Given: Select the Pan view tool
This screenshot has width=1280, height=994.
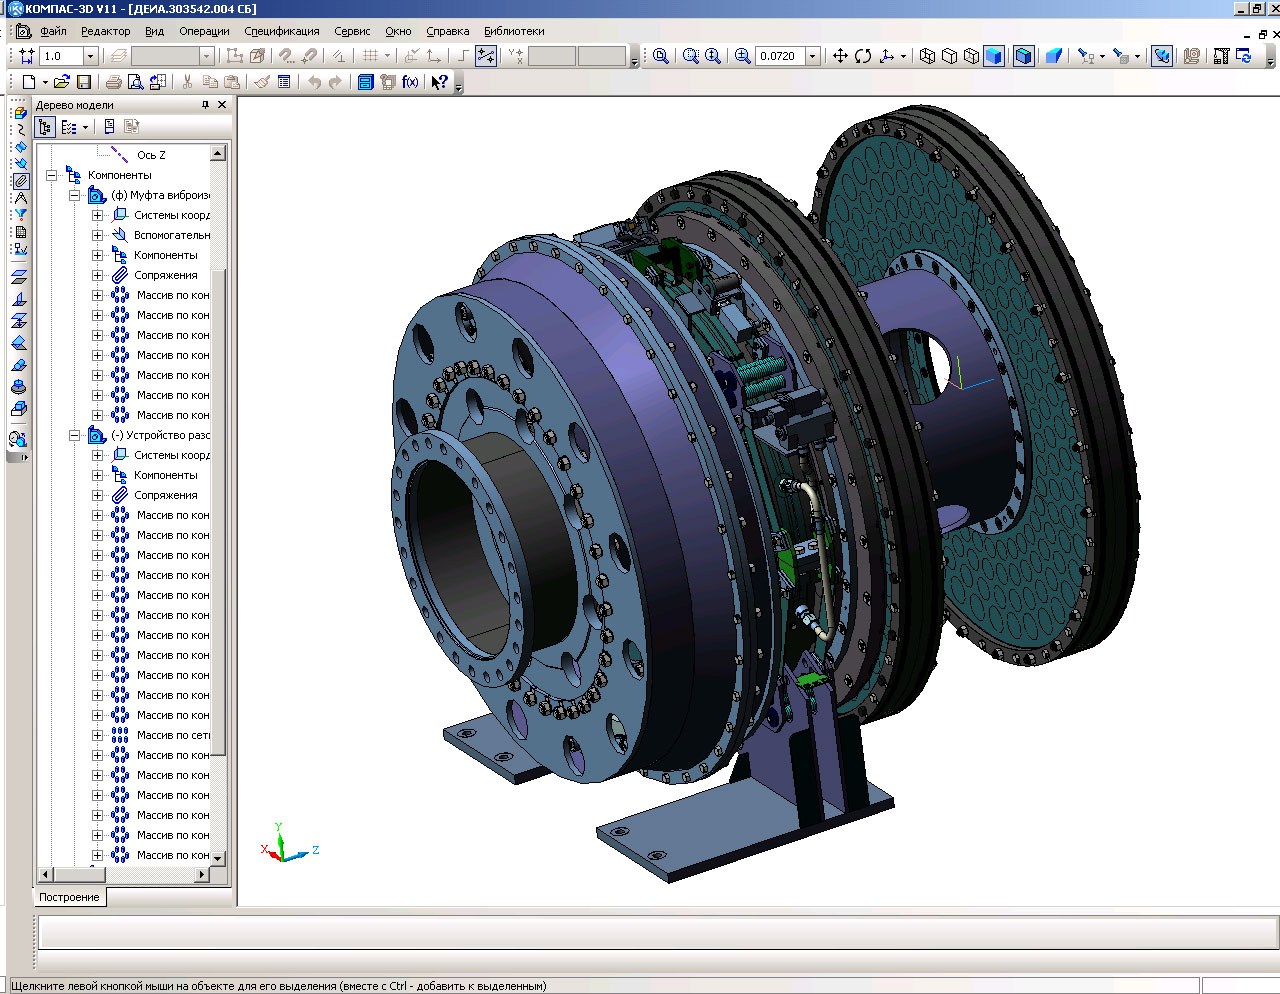Looking at the screenshot, I should 840,56.
